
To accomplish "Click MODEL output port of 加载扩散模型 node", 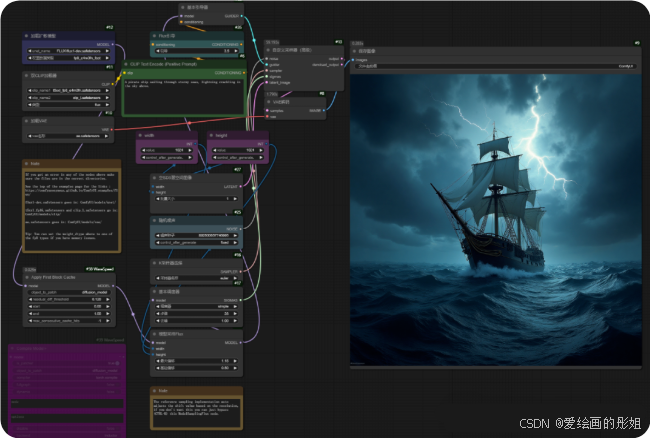I will click(112, 44).
